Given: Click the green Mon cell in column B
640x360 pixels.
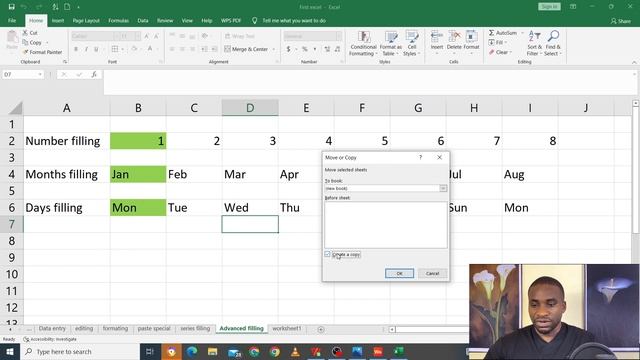Looking at the screenshot, I should coord(138,207).
